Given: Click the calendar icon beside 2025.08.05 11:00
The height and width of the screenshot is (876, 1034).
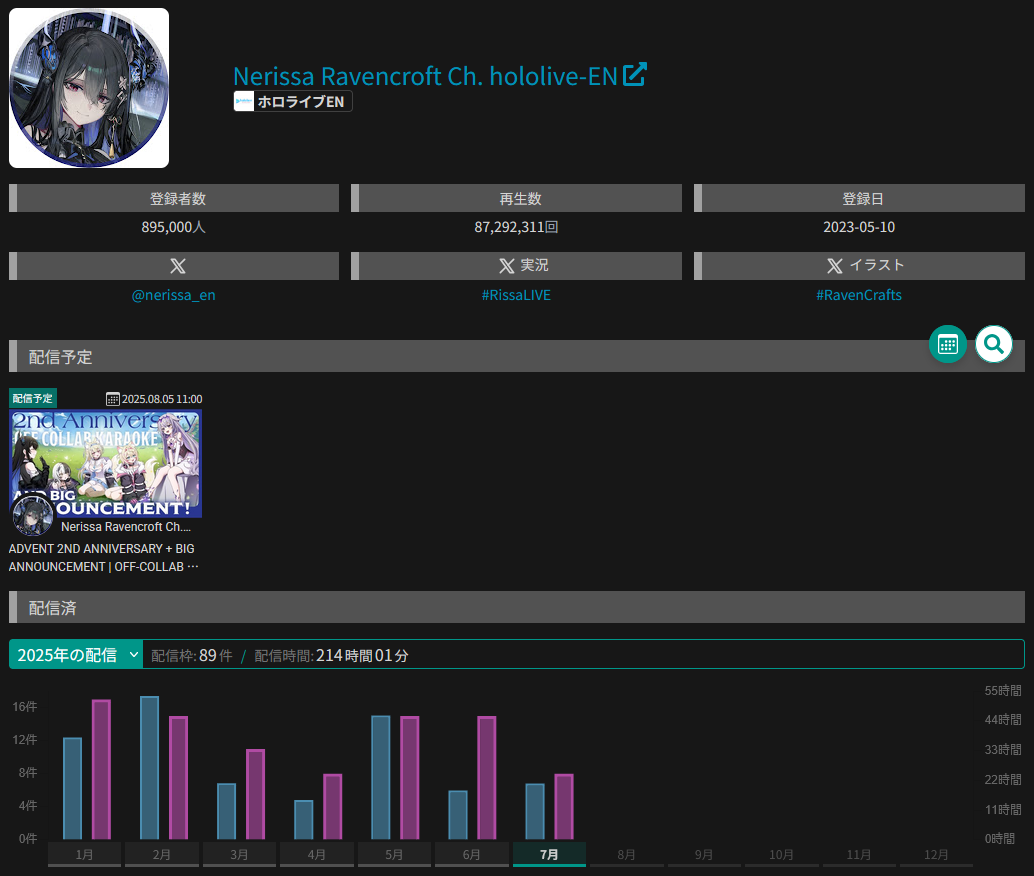Looking at the screenshot, I should (113, 399).
